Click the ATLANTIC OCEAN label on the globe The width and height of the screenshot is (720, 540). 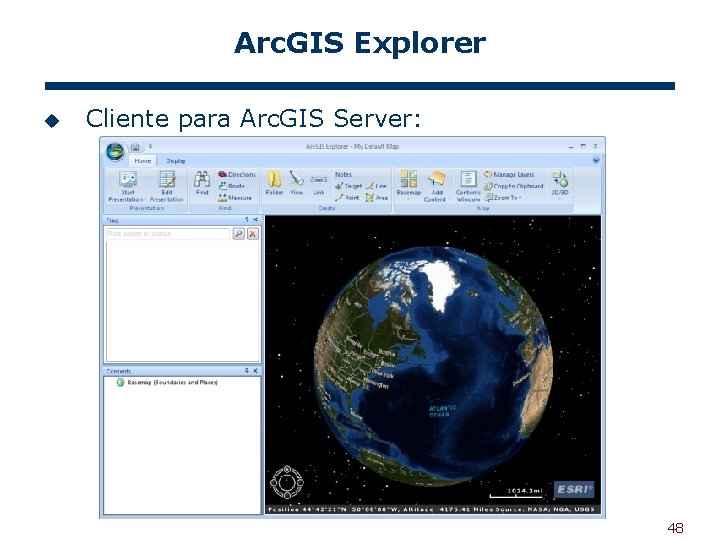pos(442,411)
